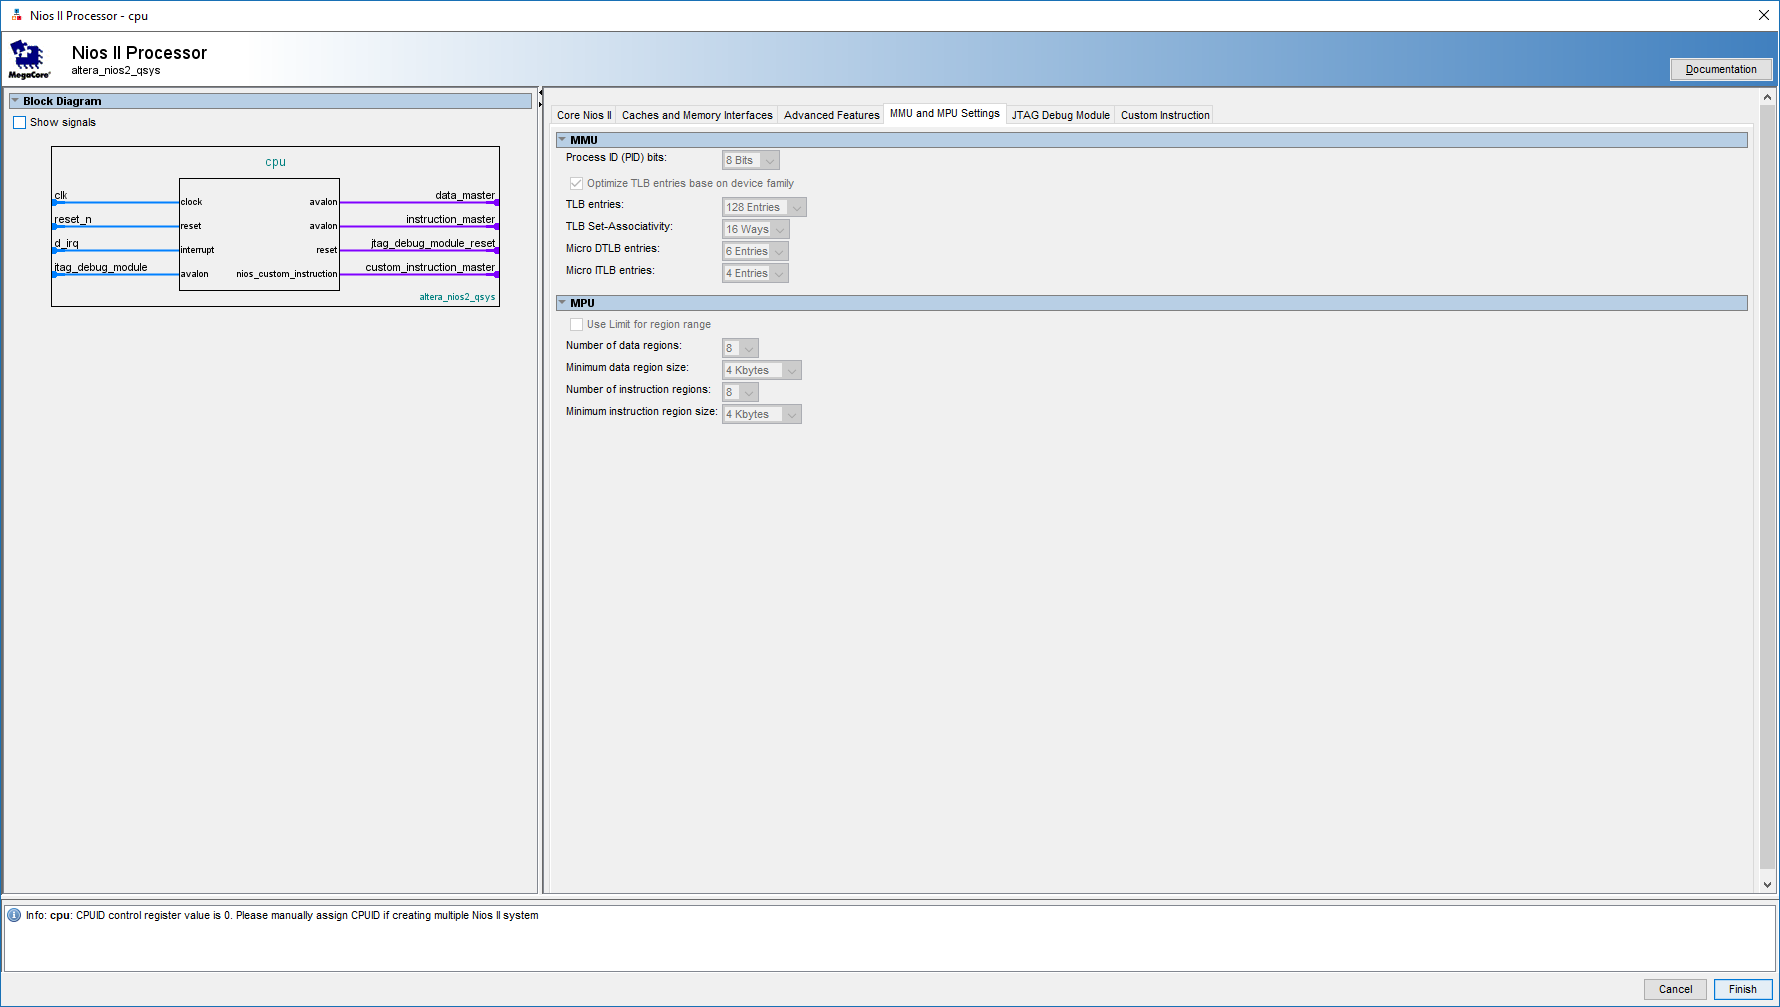Enable the Show signals checkbox
The image size is (1780, 1007).
click(19, 121)
